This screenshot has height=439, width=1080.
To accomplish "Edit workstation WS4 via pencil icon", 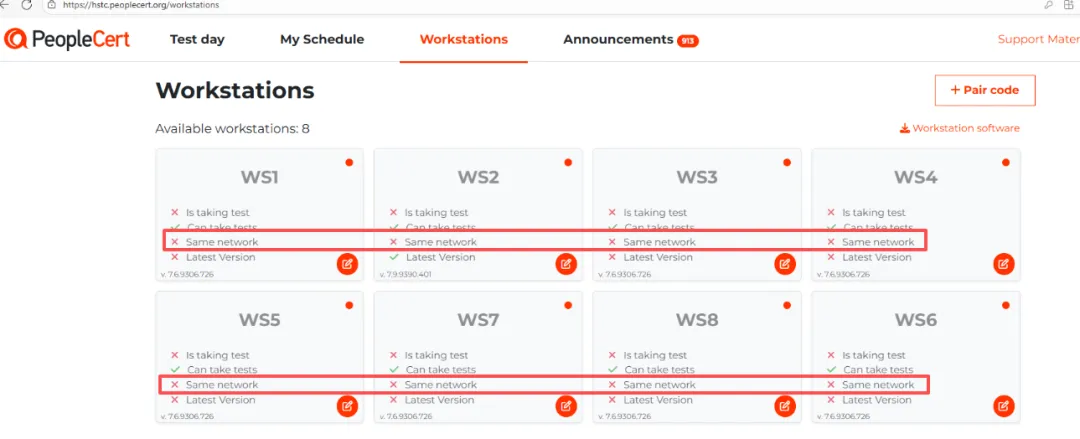I will 1003,264.
